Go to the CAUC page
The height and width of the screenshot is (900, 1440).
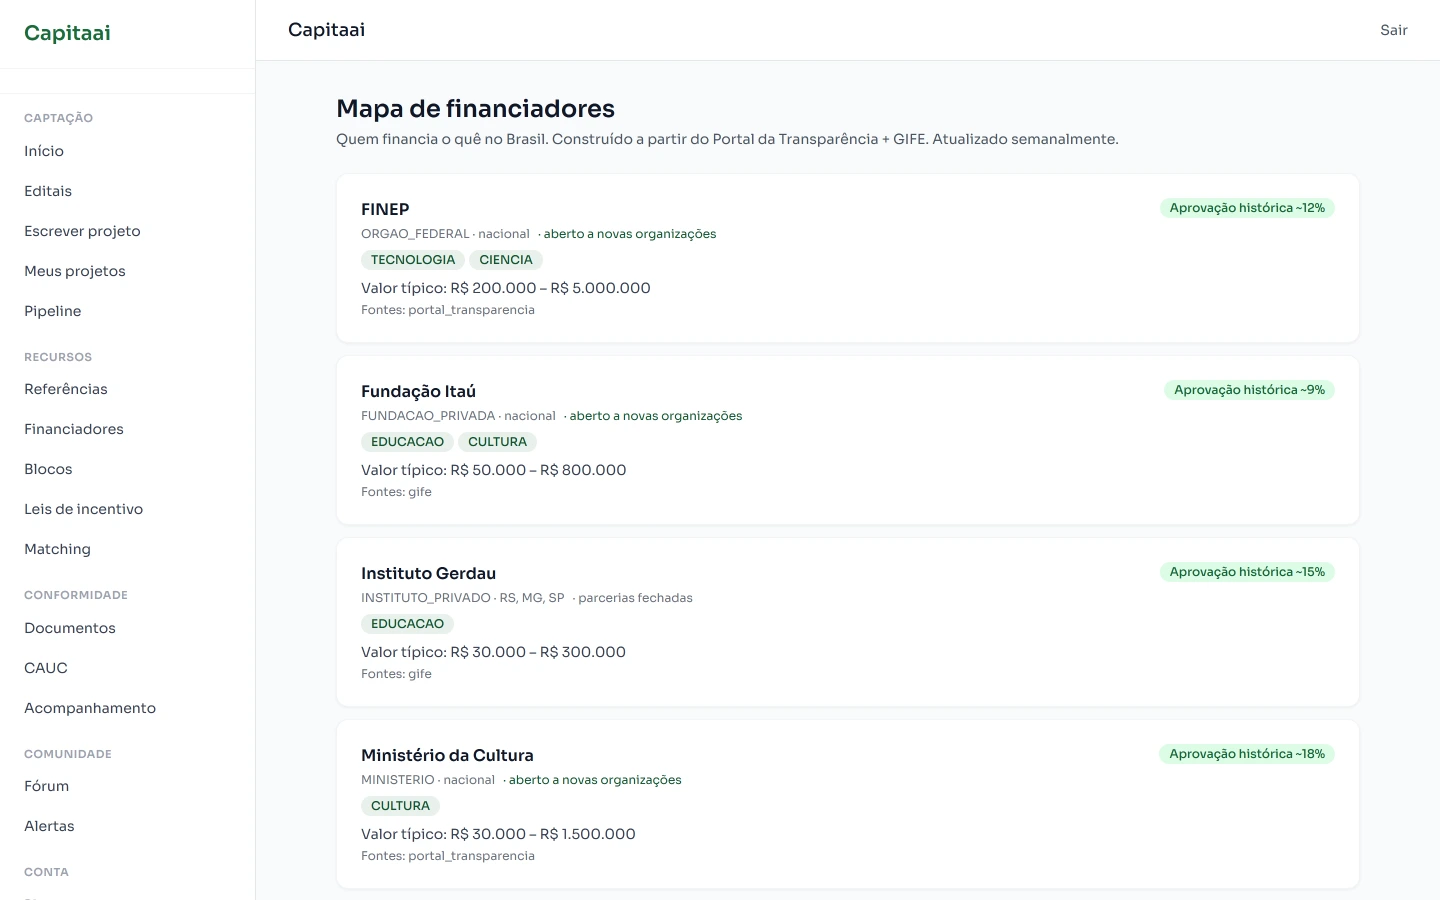click(x=46, y=668)
